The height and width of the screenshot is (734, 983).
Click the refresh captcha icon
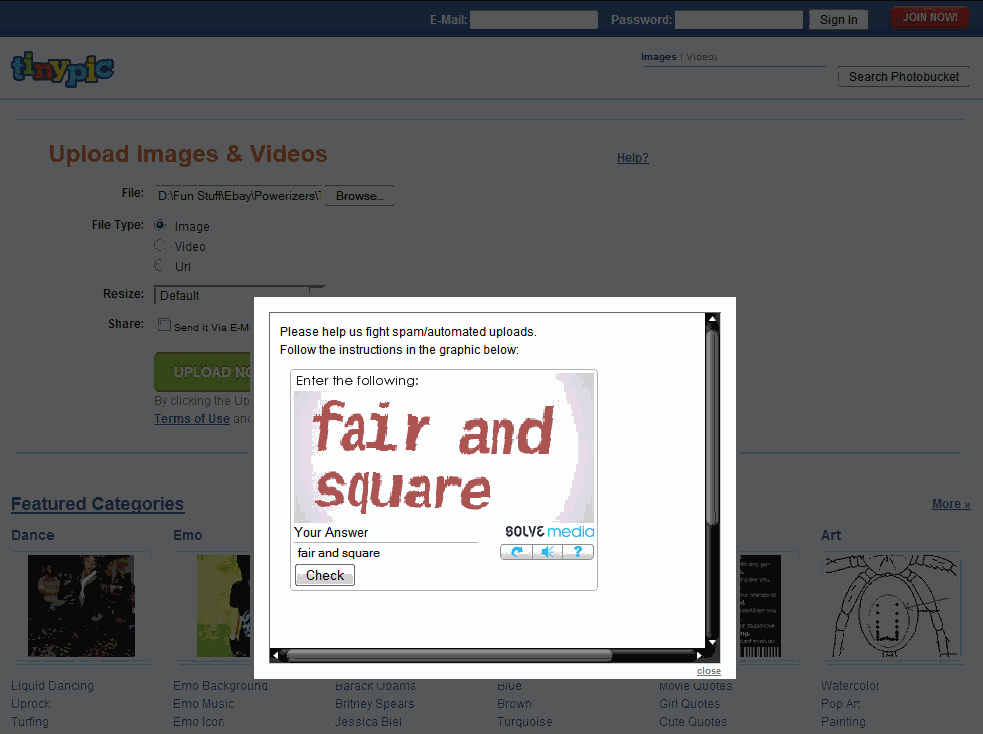[x=516, y=551]
